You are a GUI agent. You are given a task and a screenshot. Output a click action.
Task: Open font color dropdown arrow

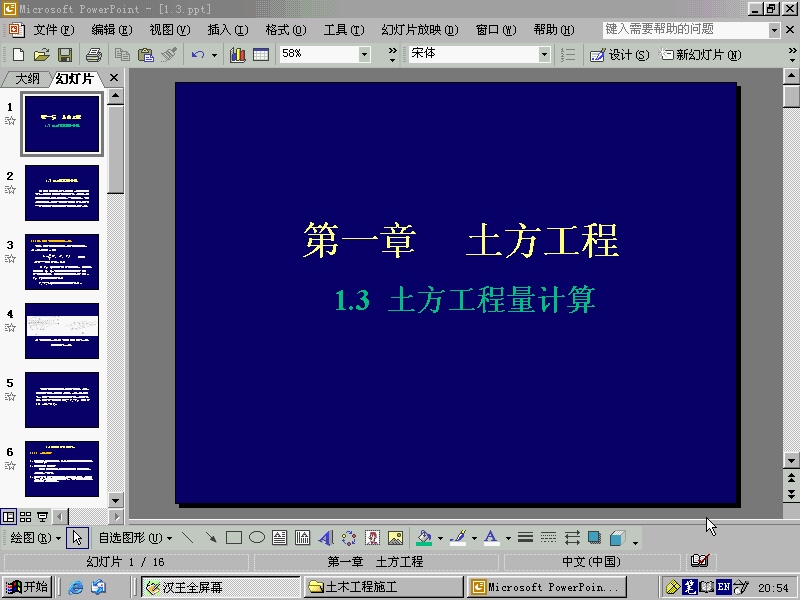click(508, 538)
